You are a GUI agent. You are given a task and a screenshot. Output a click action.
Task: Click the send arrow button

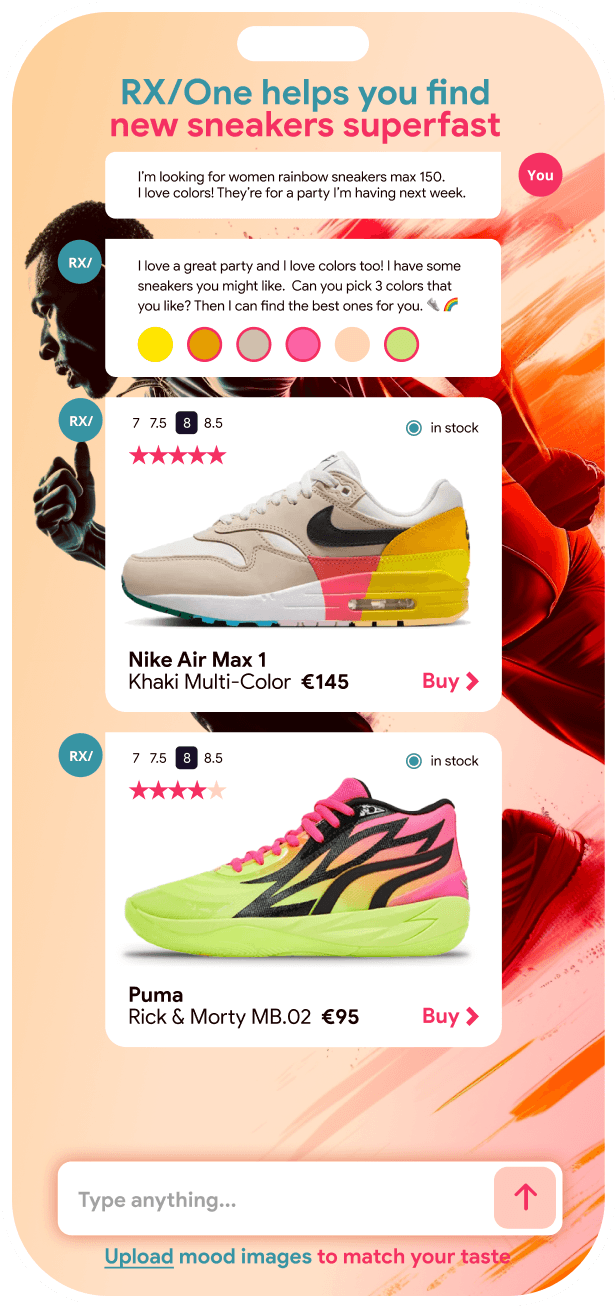[x=525, y=1197]
